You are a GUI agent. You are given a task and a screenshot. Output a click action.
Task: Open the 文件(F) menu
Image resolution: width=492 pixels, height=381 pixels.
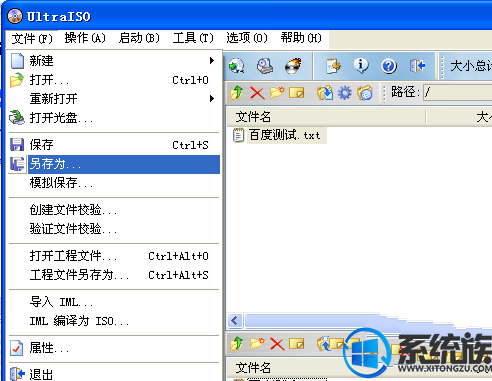(32, 38)
